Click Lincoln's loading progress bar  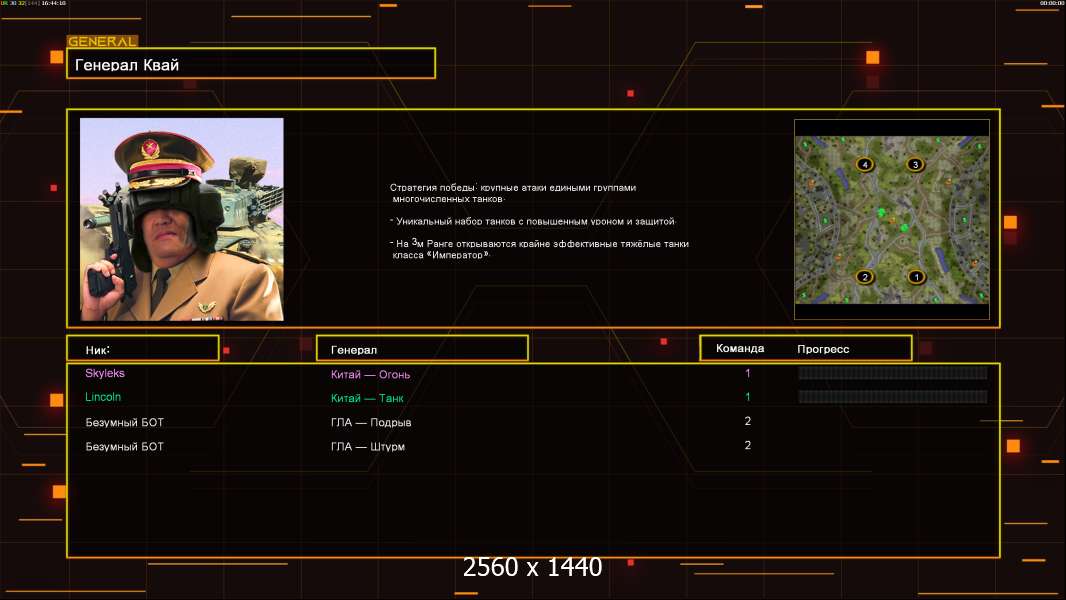[x=892, y=397]
